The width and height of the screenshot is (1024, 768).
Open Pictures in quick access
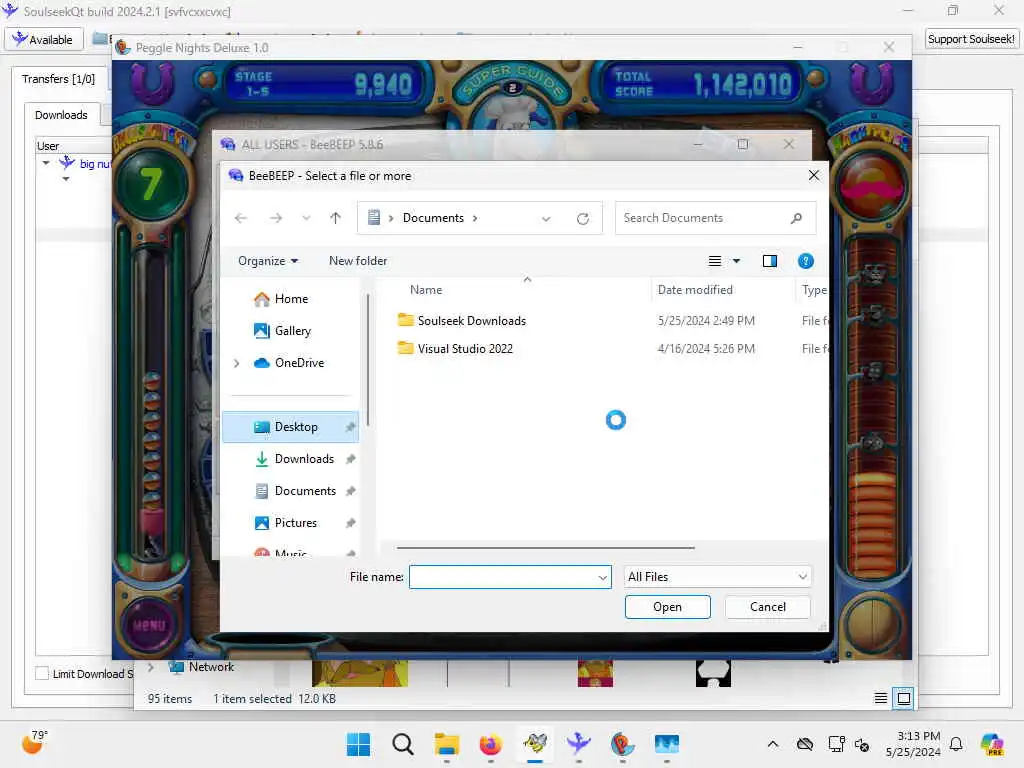click(x=295, y=523)
